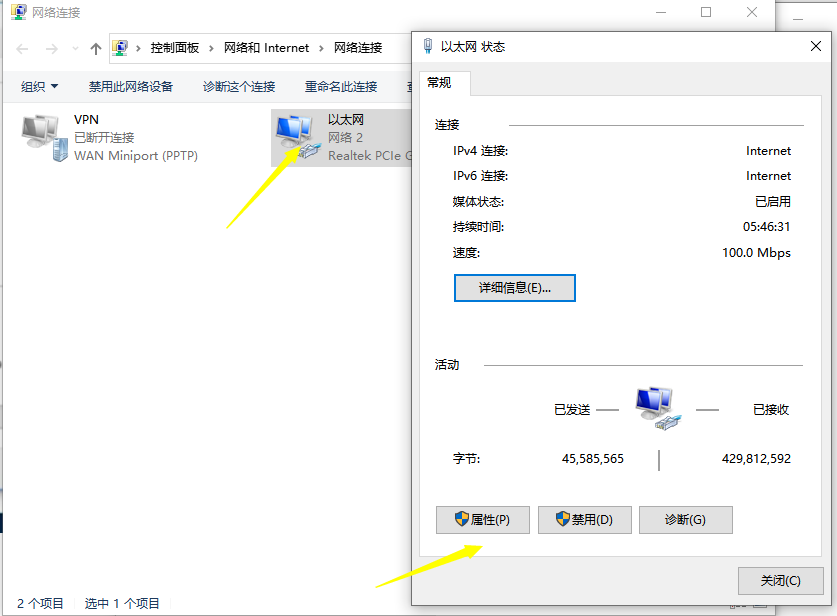Click the network activity graphic between 已发送 and 已接收
837x616 pixels.
657,408
